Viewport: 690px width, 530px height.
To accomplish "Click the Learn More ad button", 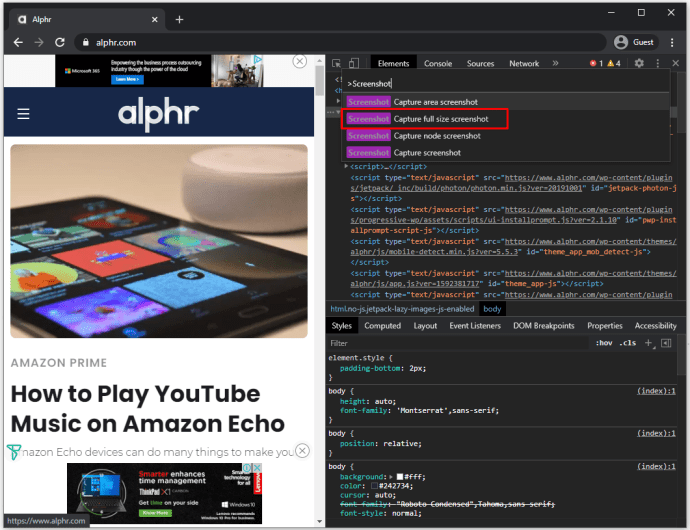I will tap(127, 79).
